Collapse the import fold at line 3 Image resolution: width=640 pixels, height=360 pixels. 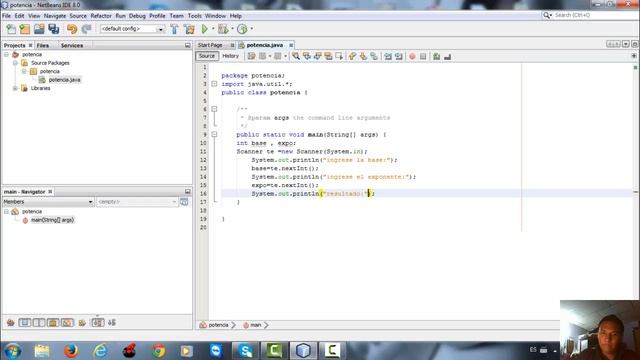214,84
